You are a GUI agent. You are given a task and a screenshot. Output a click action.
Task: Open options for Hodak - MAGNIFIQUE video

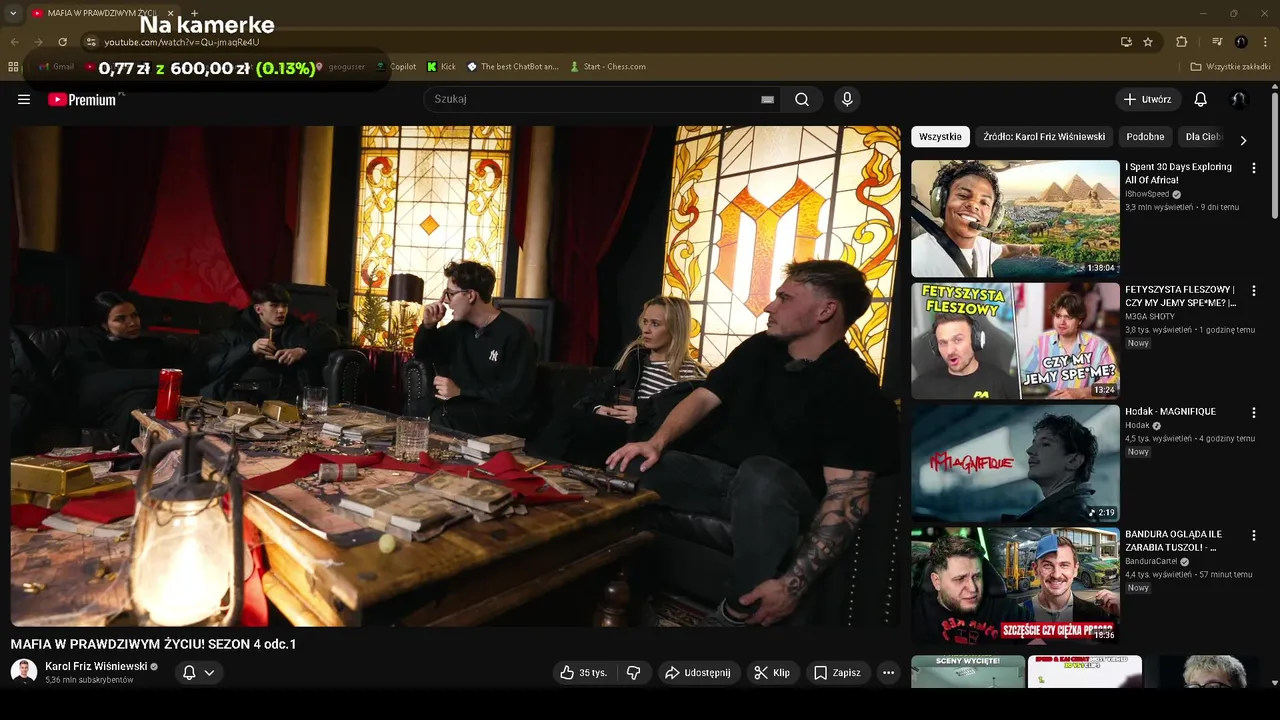(x=1253, y=412)
